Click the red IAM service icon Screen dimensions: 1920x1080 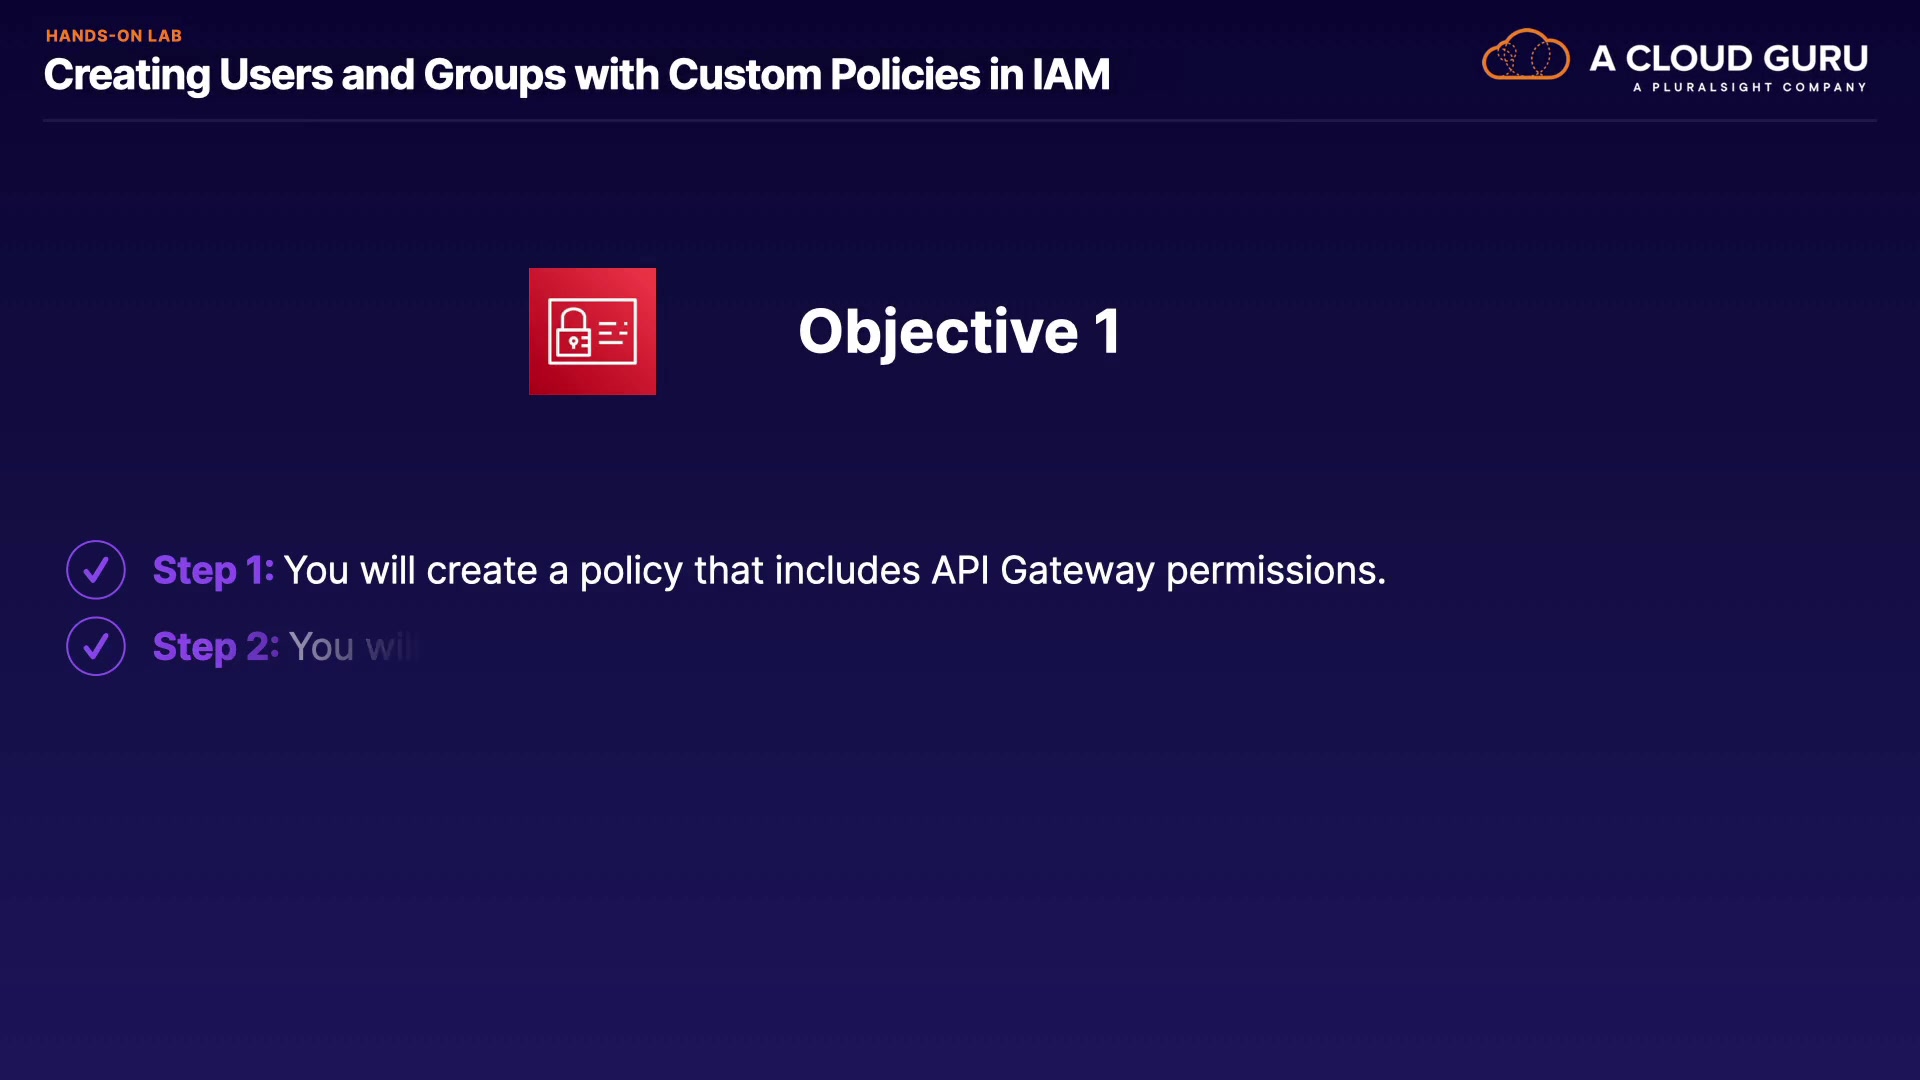pos(592,331)
